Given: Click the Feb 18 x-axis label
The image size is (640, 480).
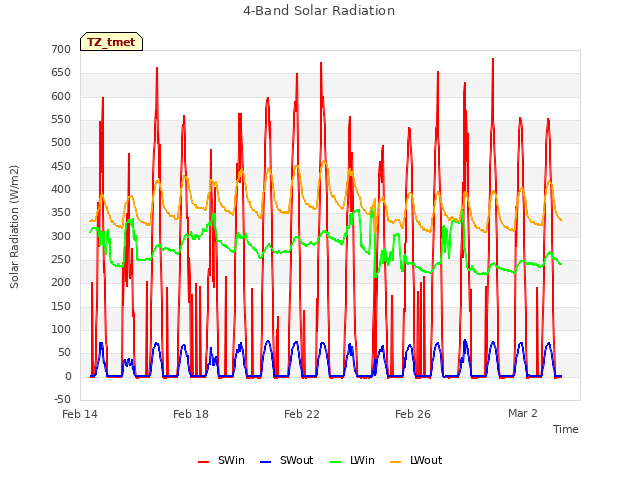Looking at the screenshot, I should pyautogui.click(x=191, y=414).
